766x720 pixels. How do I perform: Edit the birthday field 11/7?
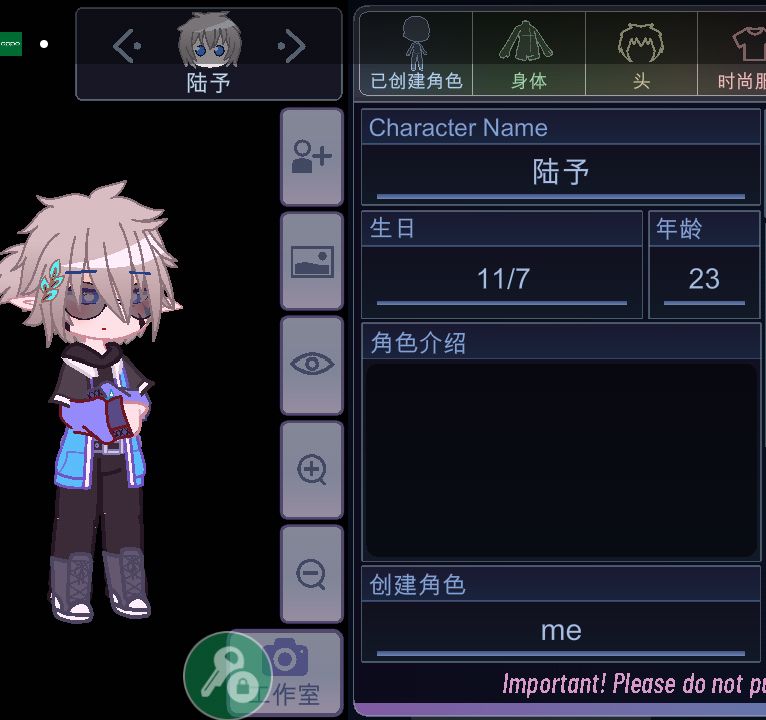(x=502, y=280)
